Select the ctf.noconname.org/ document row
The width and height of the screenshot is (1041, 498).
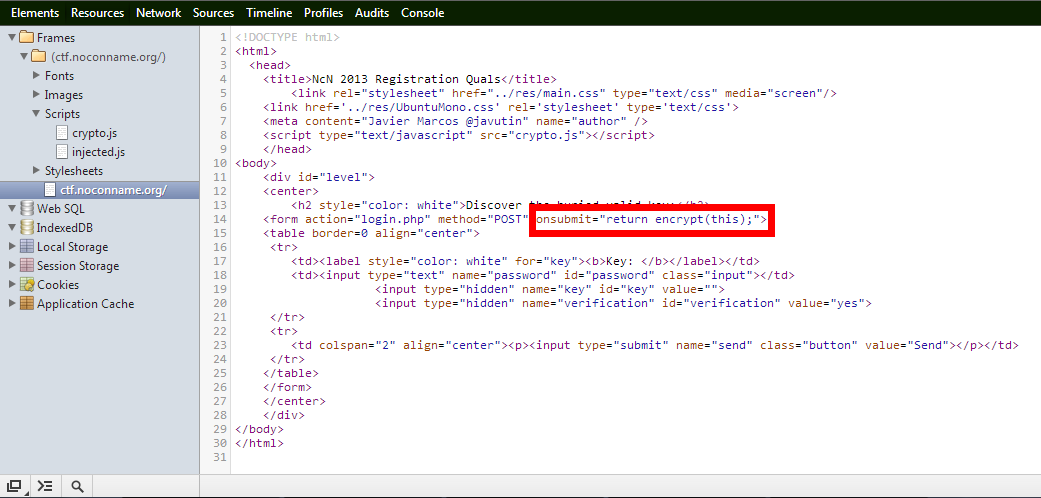100,190
